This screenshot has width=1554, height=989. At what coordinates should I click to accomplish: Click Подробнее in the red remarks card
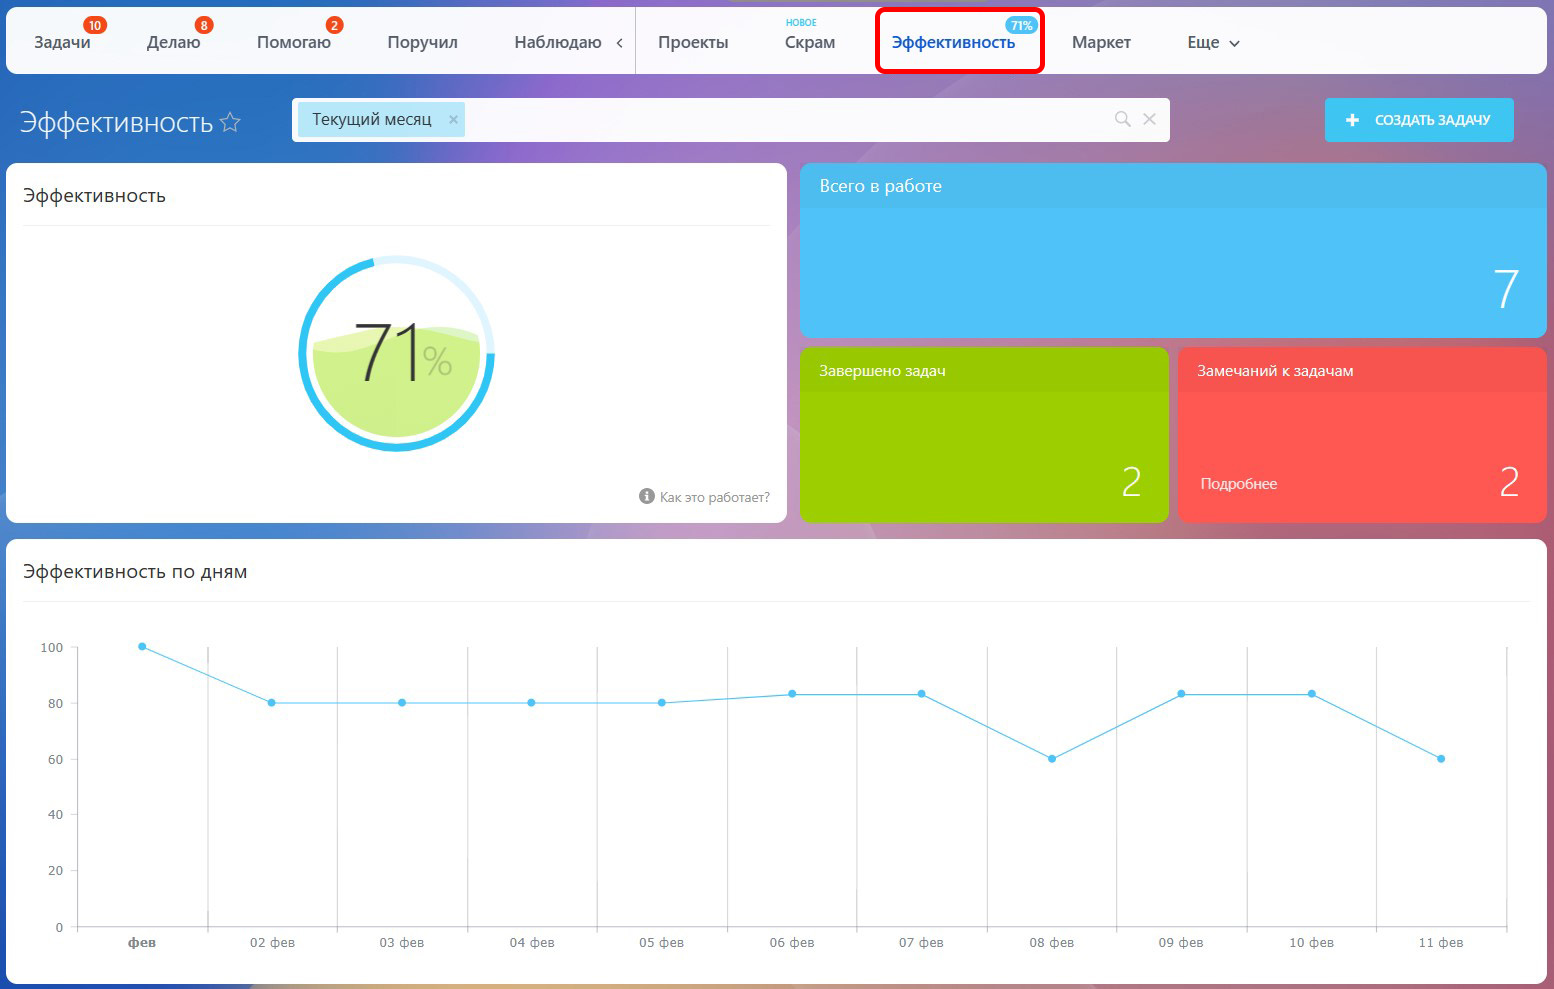tap(1238, 484)
